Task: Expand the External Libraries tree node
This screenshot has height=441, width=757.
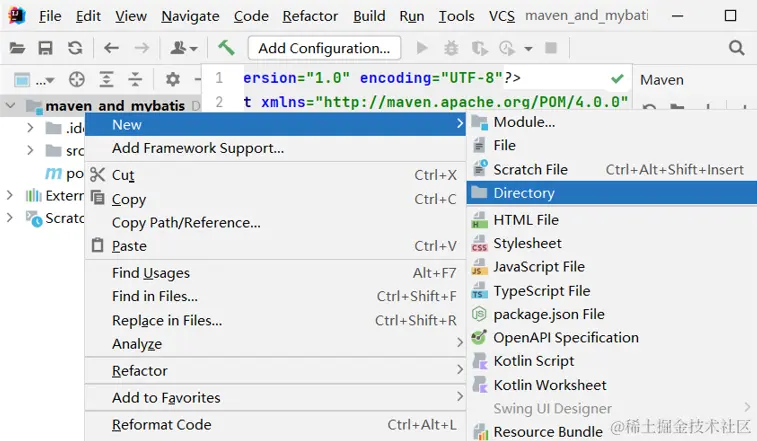Action: pyautogui.click(x=10, y=196)
